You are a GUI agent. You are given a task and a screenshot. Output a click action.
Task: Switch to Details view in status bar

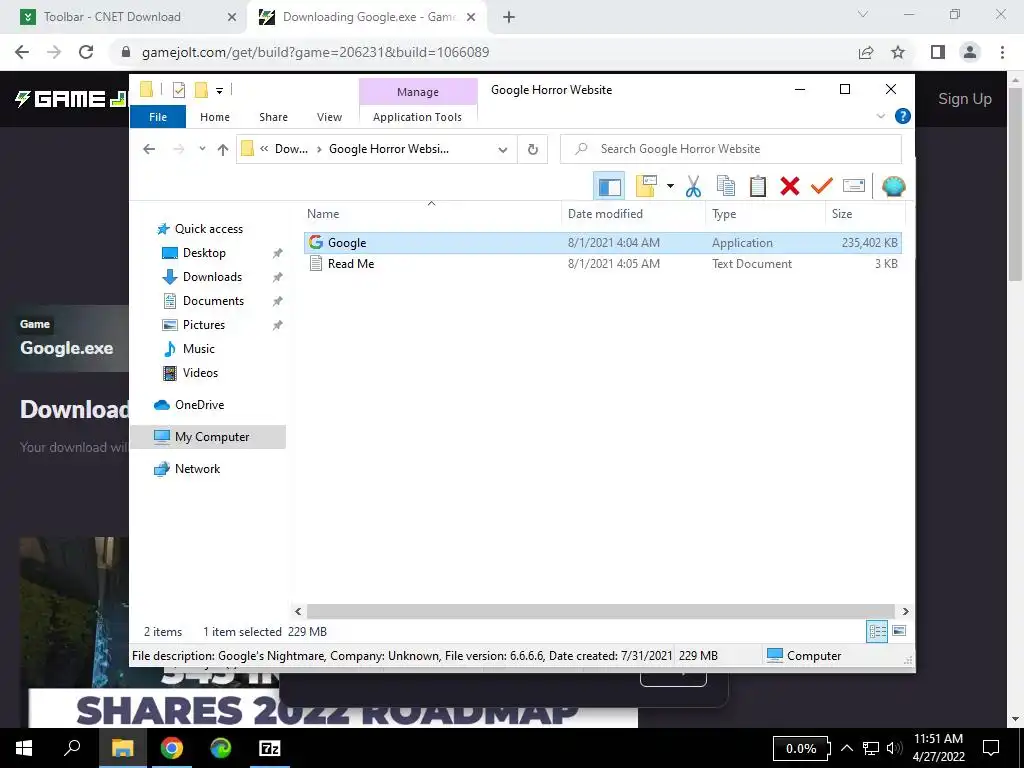tap(877, 631)
